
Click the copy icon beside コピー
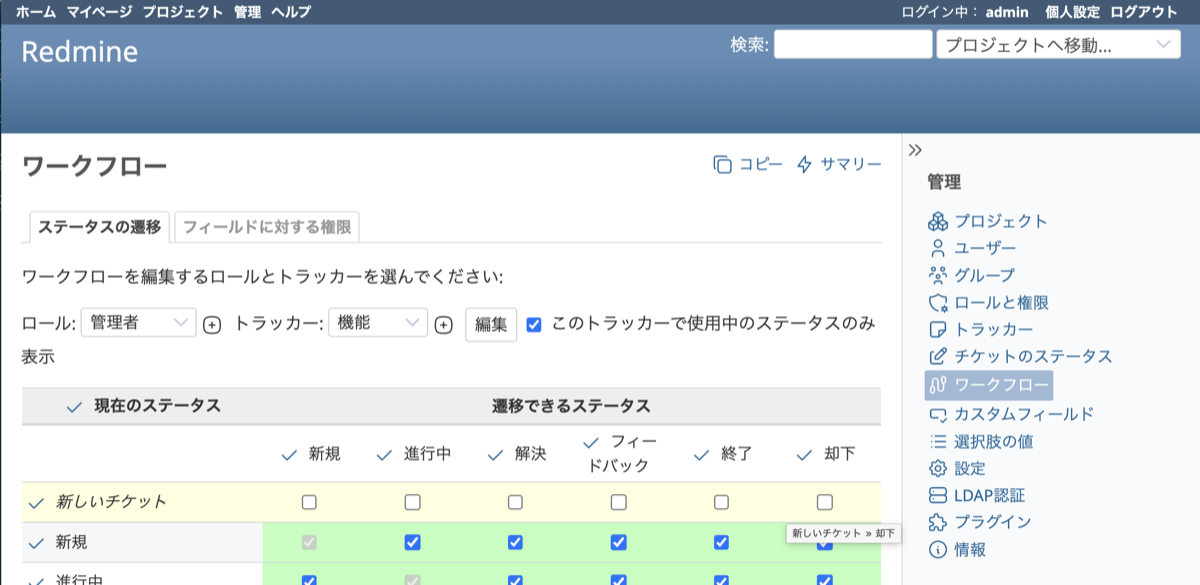pyautogui.click(x=722, y=165)
